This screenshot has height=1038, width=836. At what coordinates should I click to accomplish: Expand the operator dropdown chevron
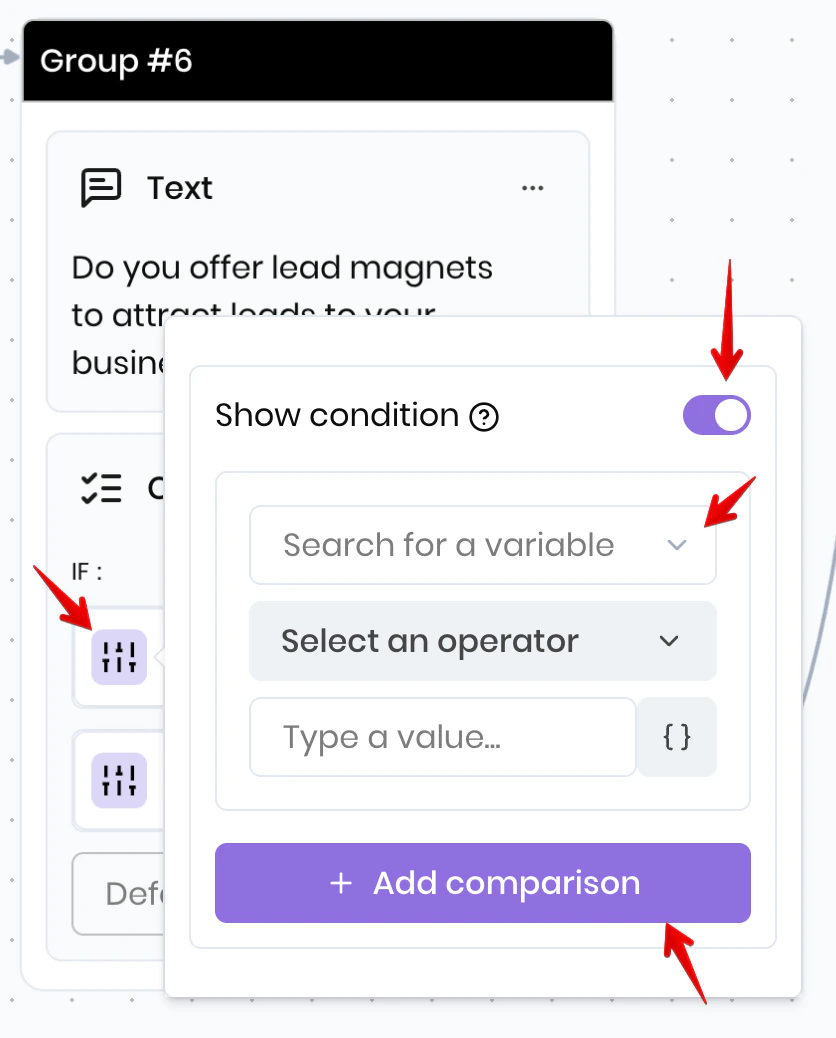(x=669, y=641)
